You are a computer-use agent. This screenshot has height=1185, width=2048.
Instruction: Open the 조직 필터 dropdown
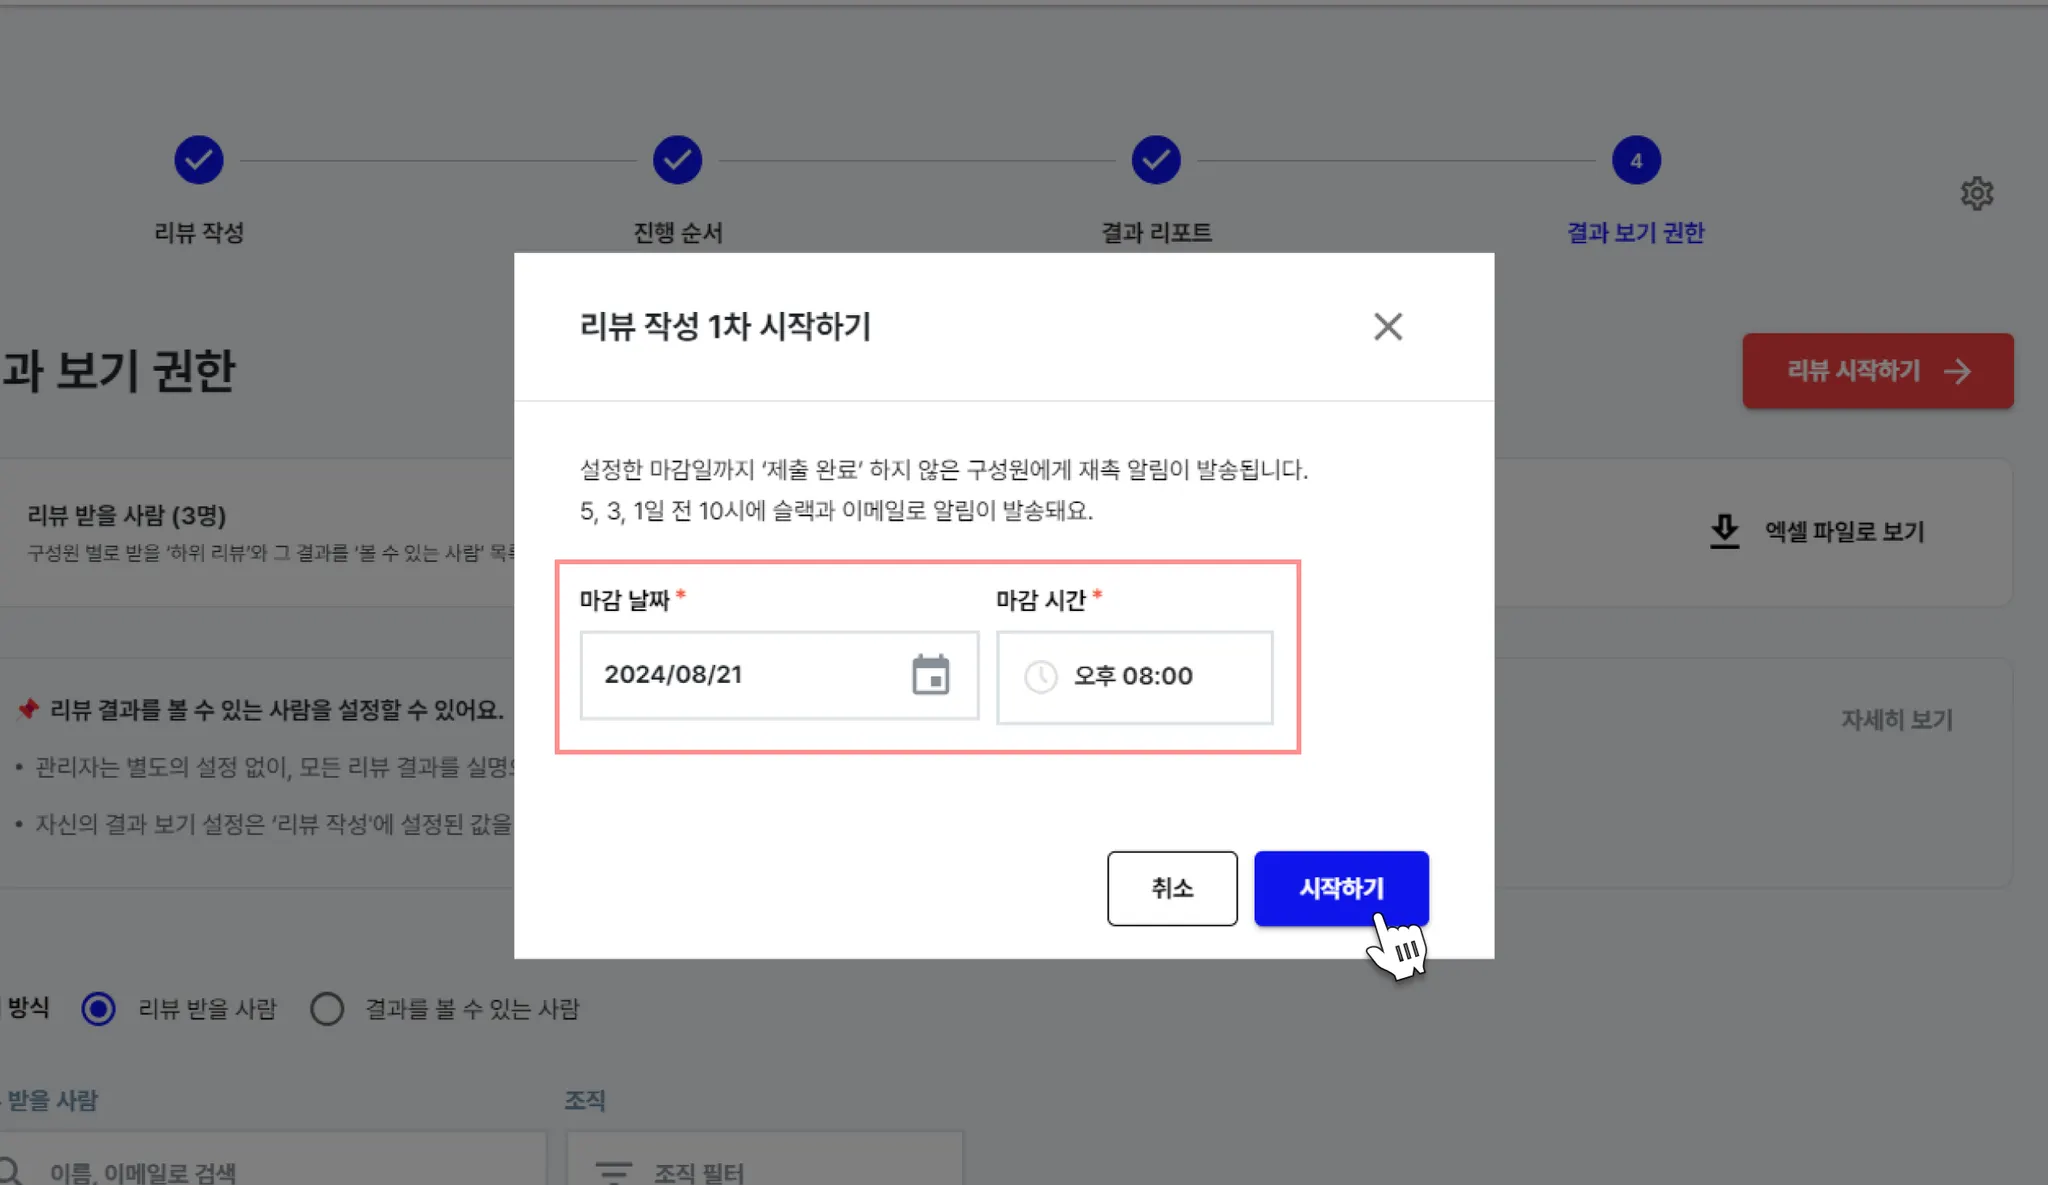(764, 1168)
